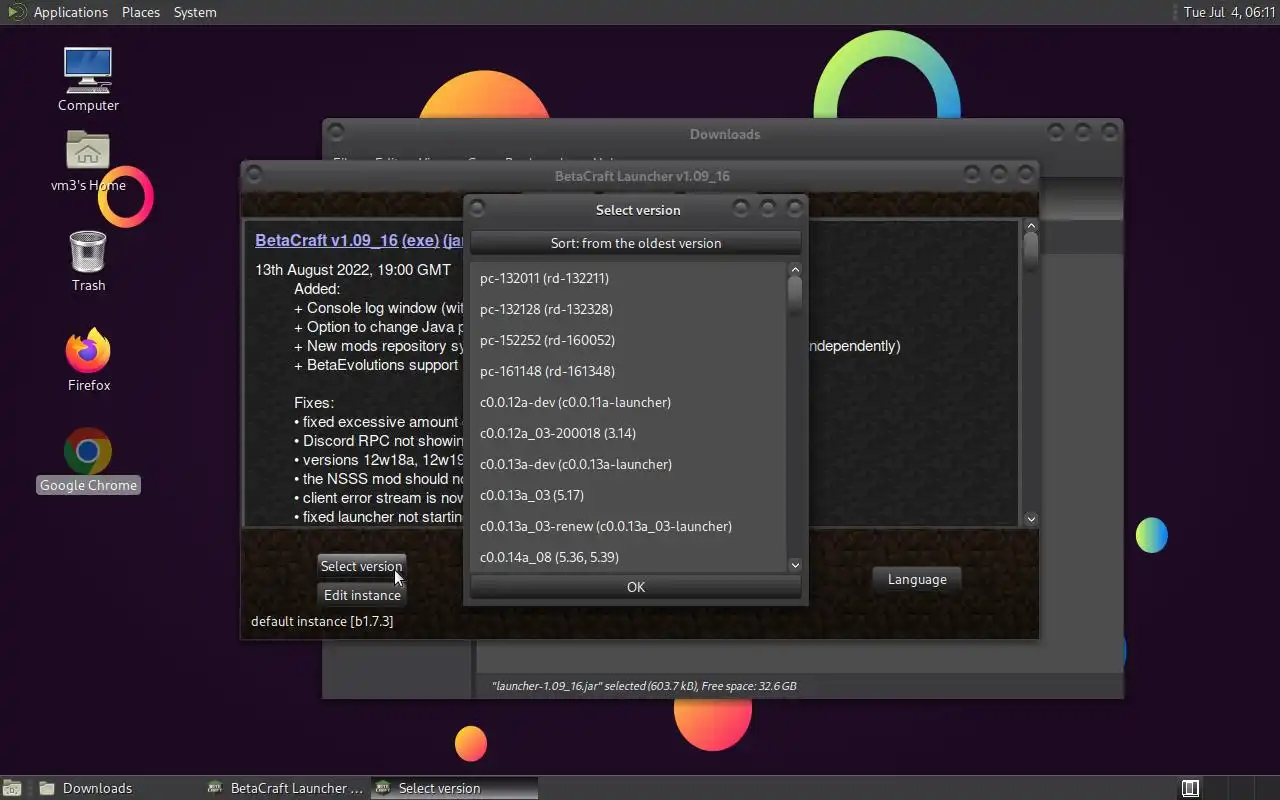1280x800 pixels.
Task: Click the workspace switcher icon in bottom panel
Action: click(1190, 788)
